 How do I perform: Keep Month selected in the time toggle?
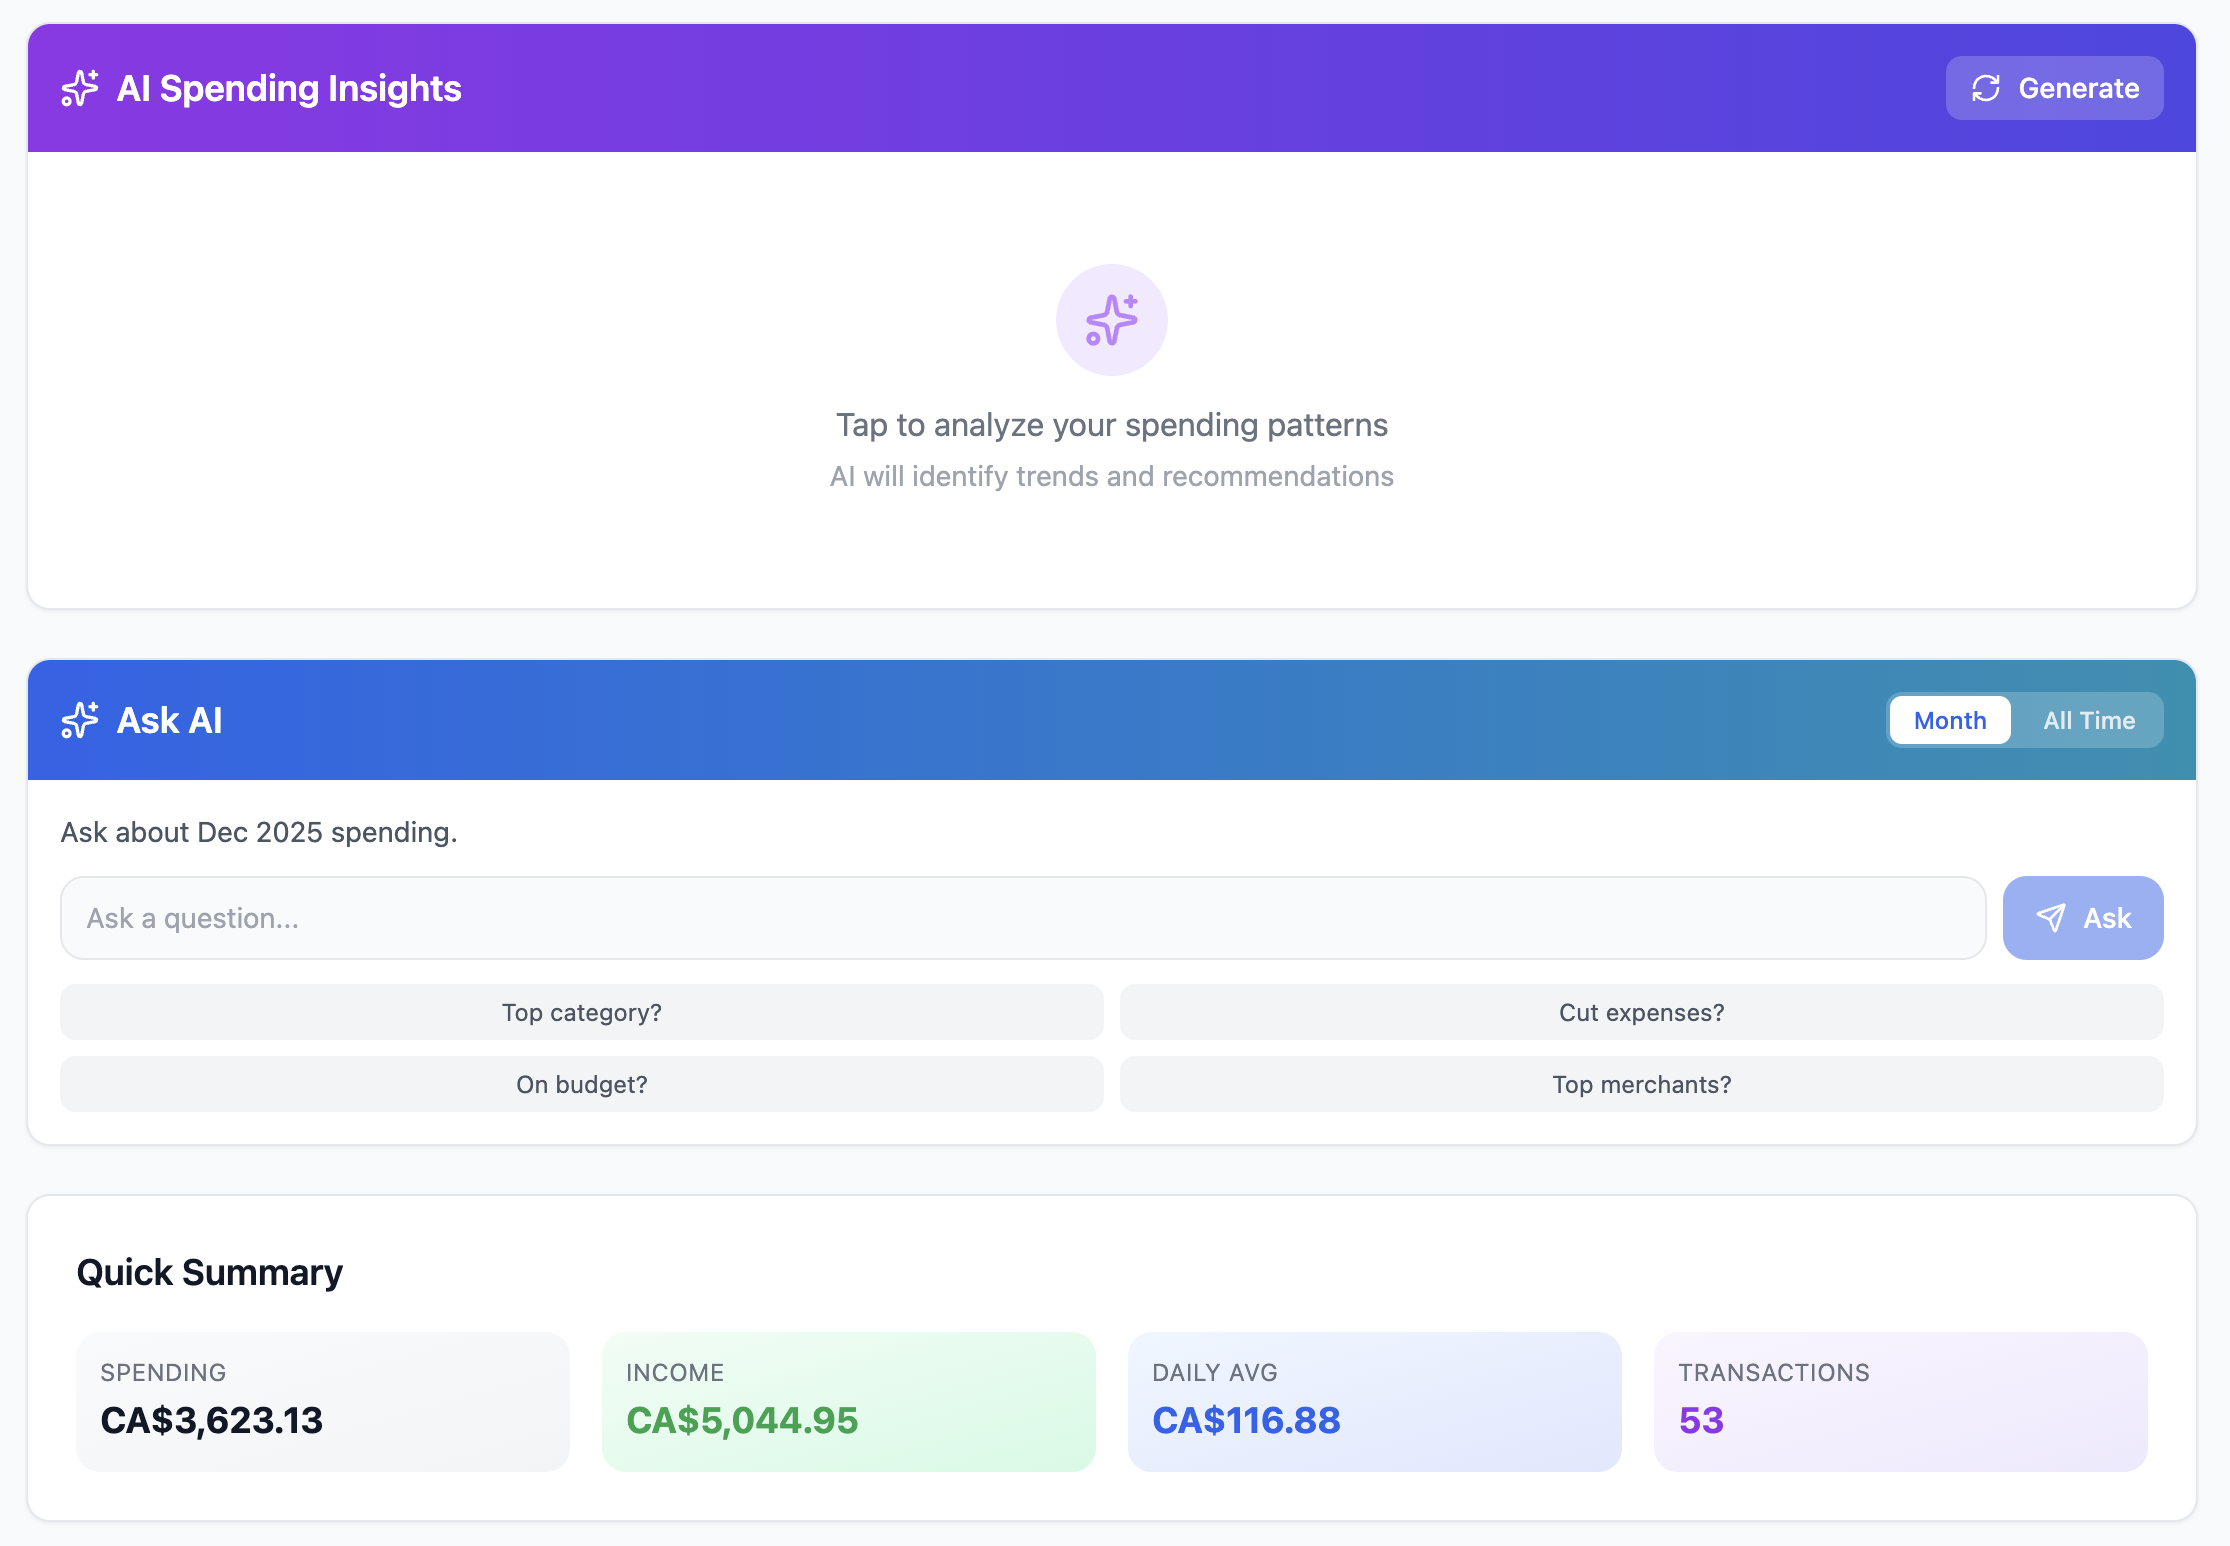click(x=1949, y=720)
